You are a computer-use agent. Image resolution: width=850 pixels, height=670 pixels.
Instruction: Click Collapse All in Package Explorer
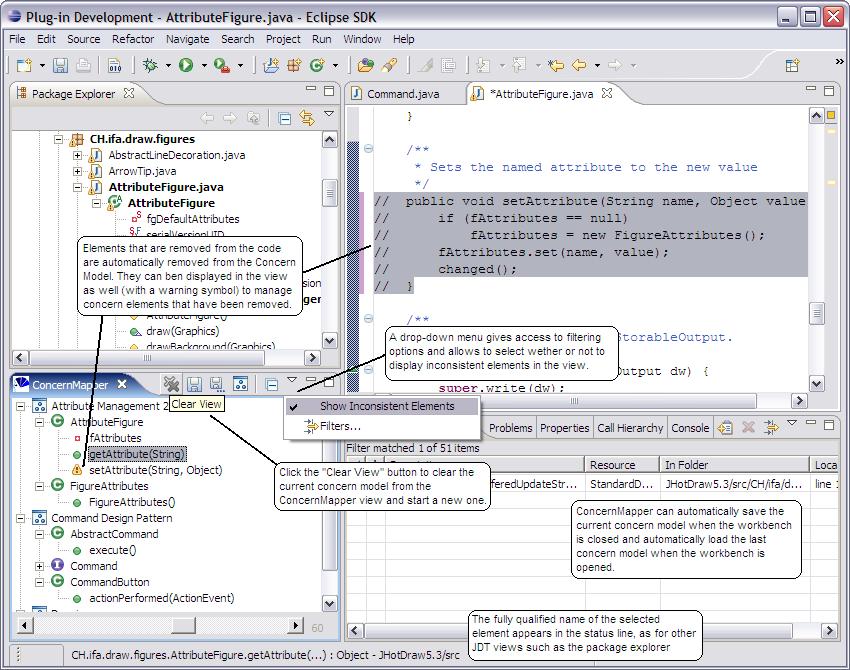coord(285,118)
